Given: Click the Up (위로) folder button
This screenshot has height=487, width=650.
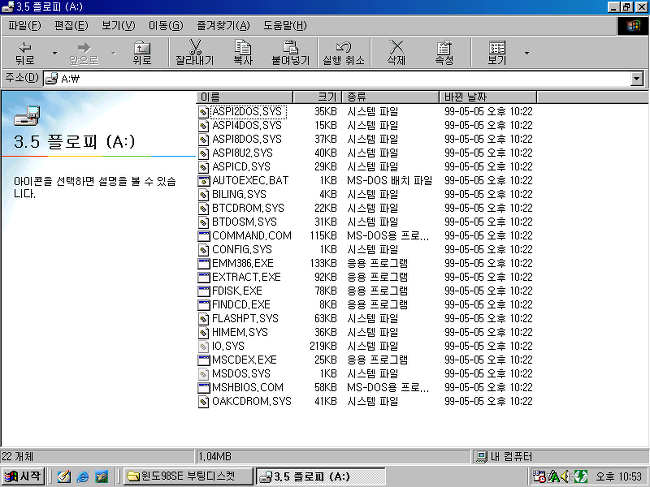Looking at the screenshot, I should (x=142, y=53).
